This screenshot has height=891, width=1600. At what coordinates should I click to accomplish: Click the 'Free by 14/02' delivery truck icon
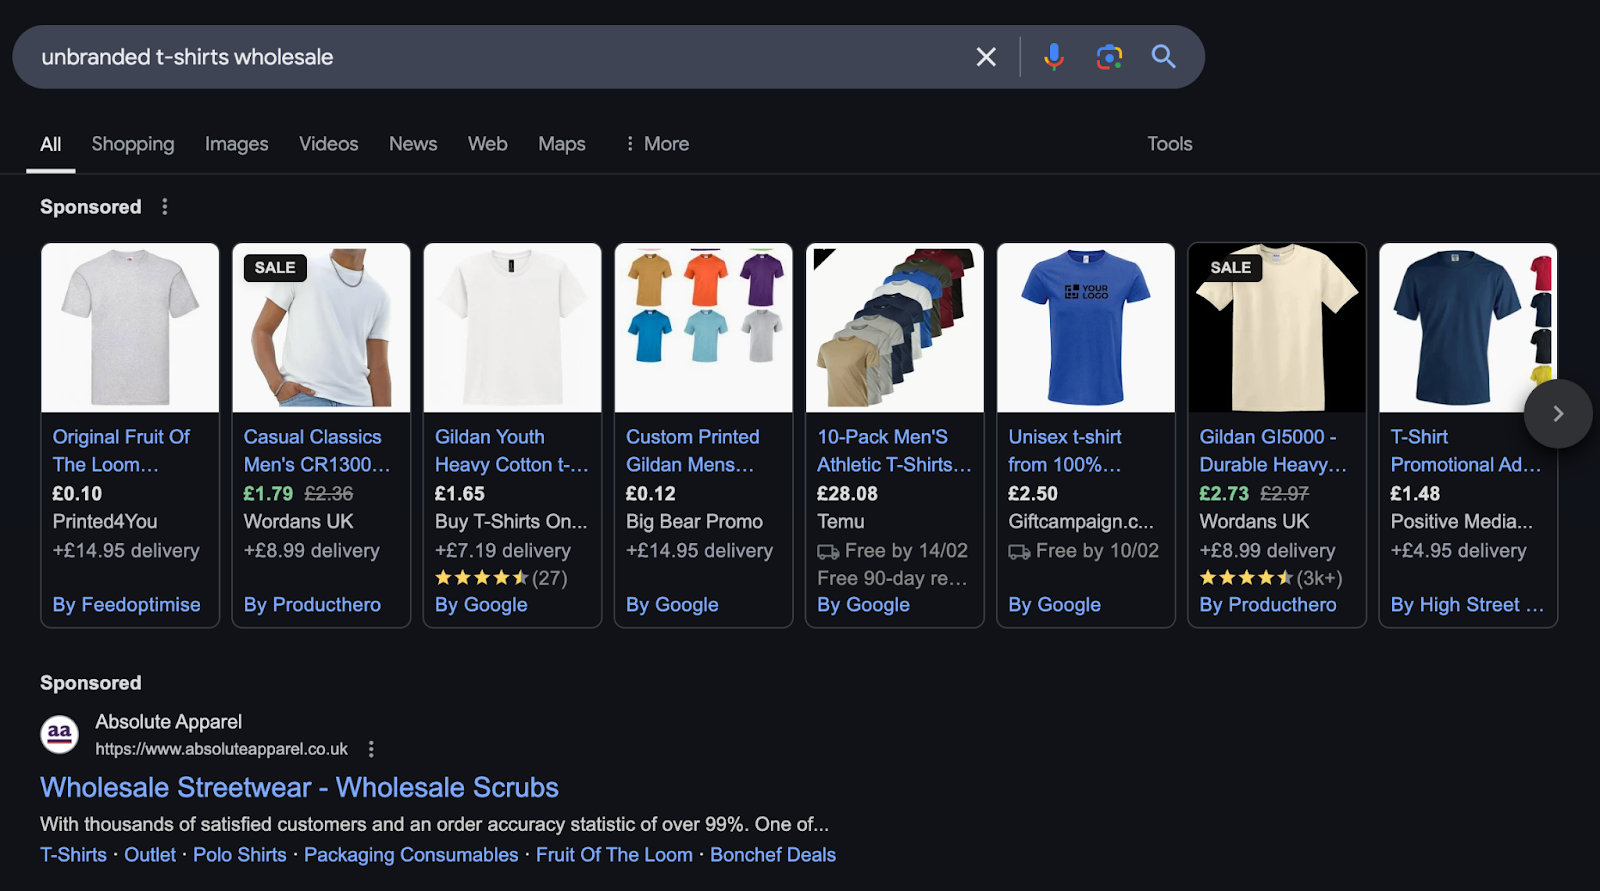tap(828, 552)
